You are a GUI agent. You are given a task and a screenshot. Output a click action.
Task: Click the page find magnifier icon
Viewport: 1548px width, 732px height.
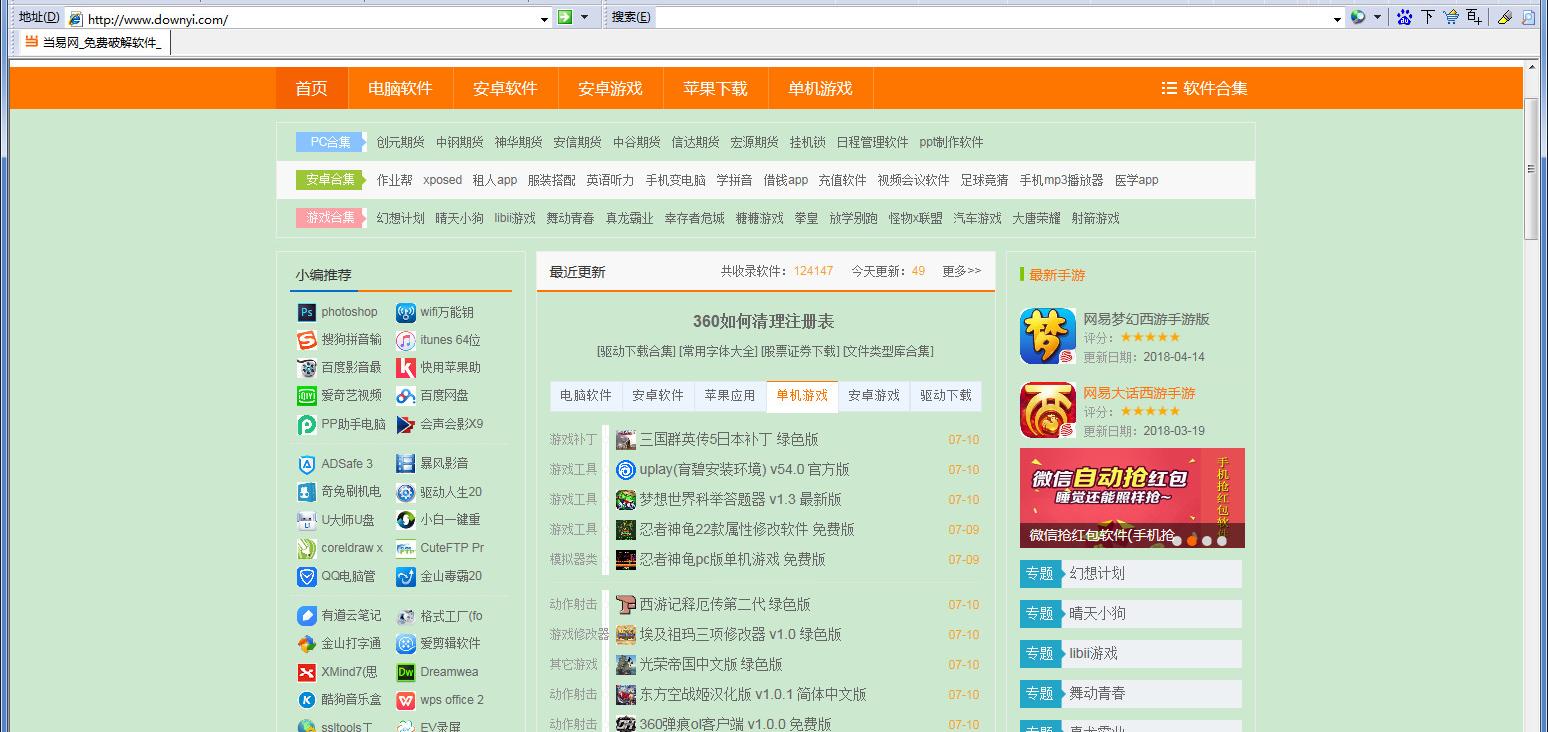click(1528, 17)
